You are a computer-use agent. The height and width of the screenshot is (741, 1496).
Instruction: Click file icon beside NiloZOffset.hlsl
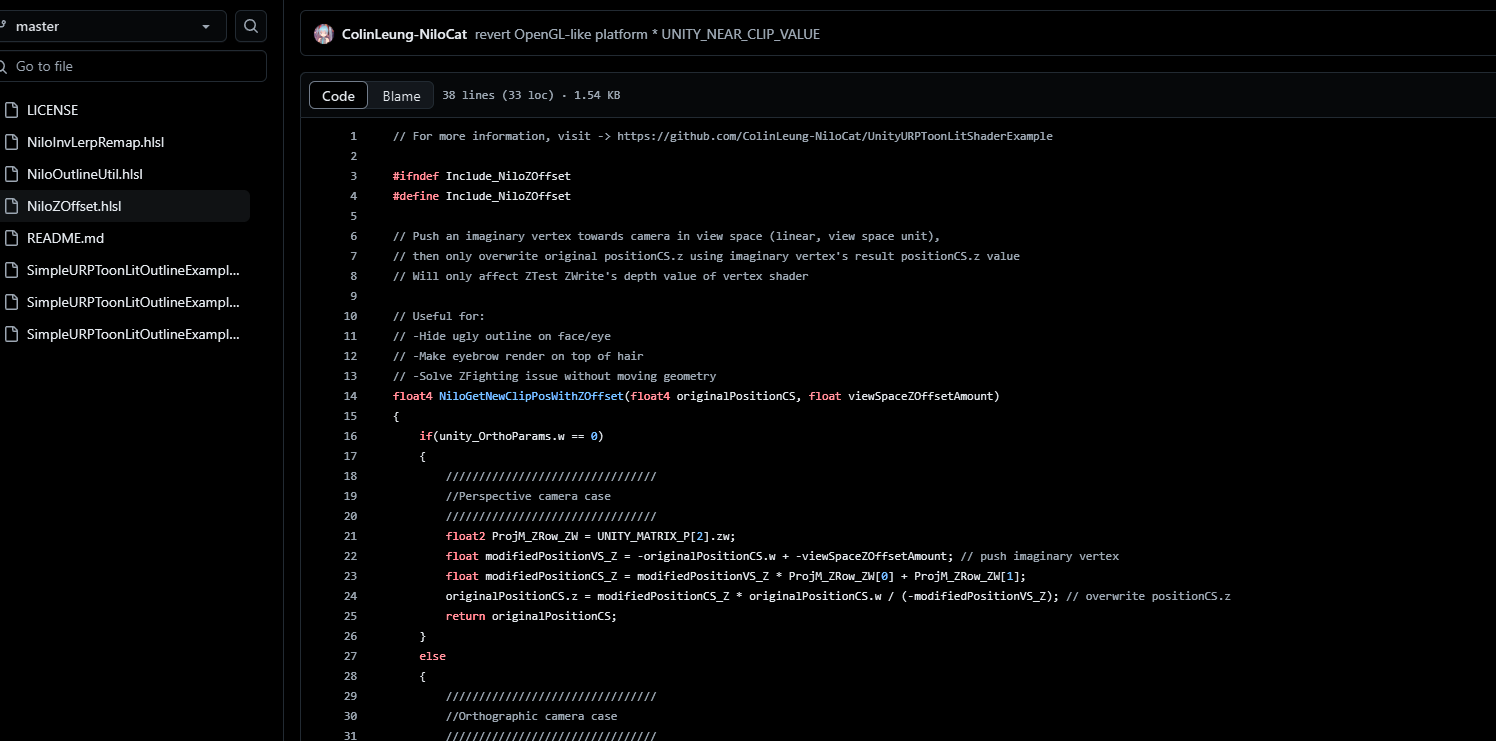click(x=12, y=206)
